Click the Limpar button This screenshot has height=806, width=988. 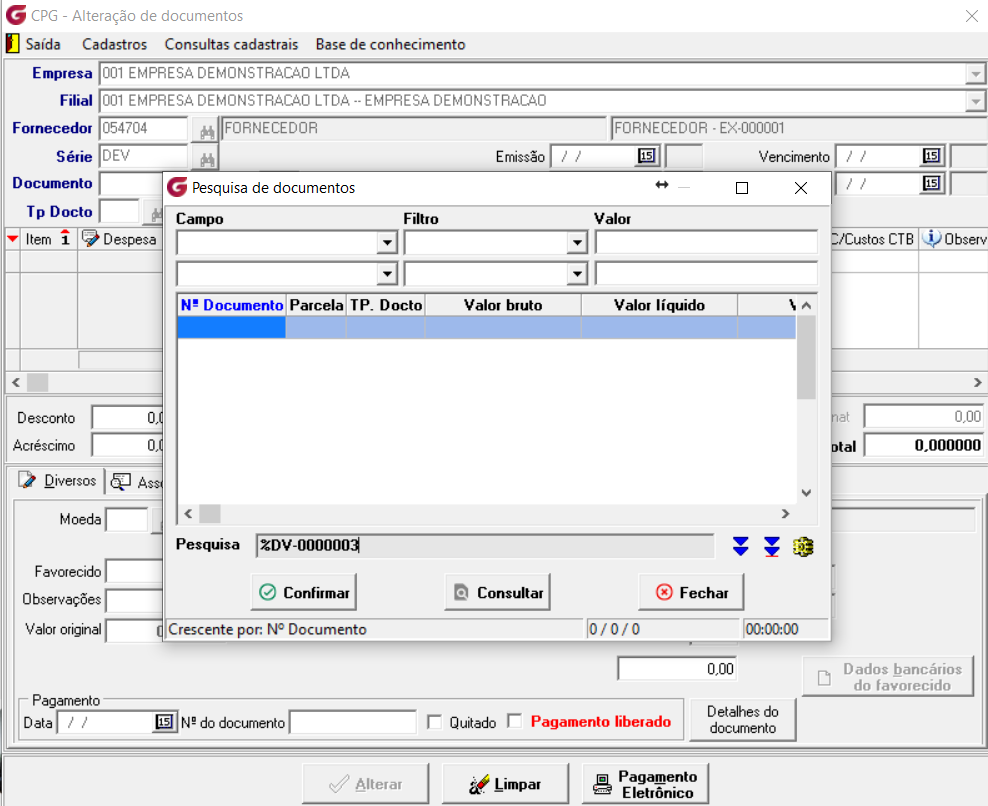tap(505, 783)
